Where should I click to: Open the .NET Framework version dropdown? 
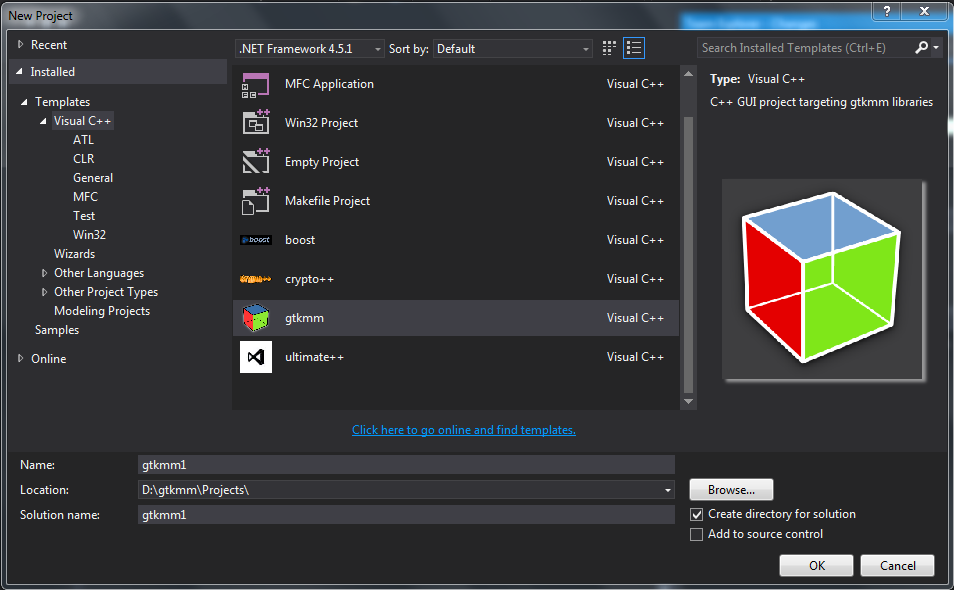point(310,49)
